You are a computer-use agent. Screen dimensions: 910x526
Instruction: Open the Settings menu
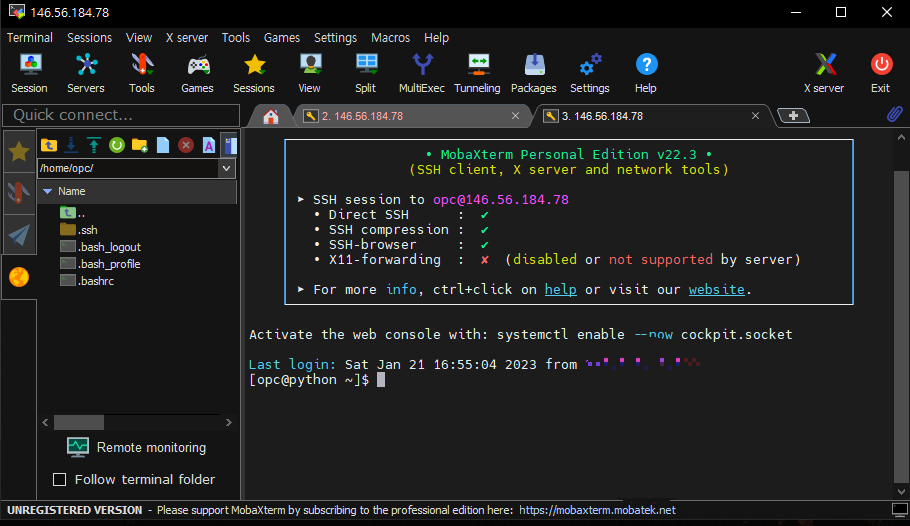point(335,38)
